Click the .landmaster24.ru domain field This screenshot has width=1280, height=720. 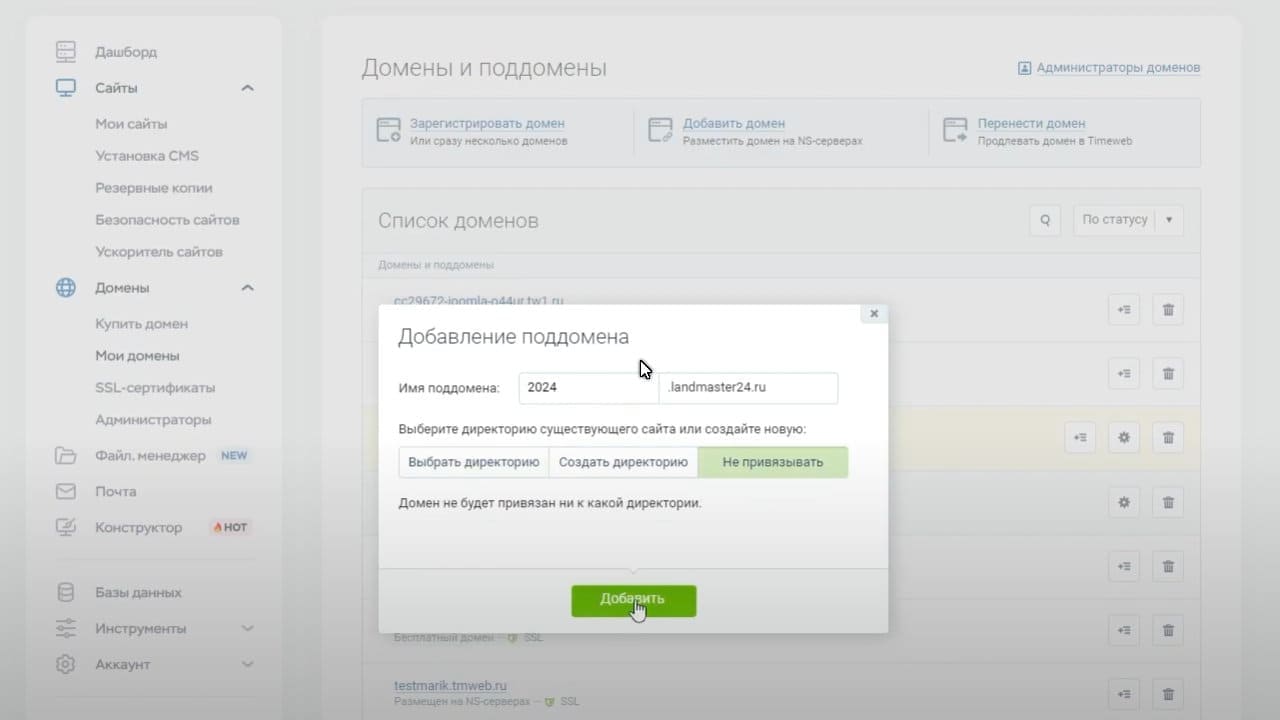tap(748, 388)
